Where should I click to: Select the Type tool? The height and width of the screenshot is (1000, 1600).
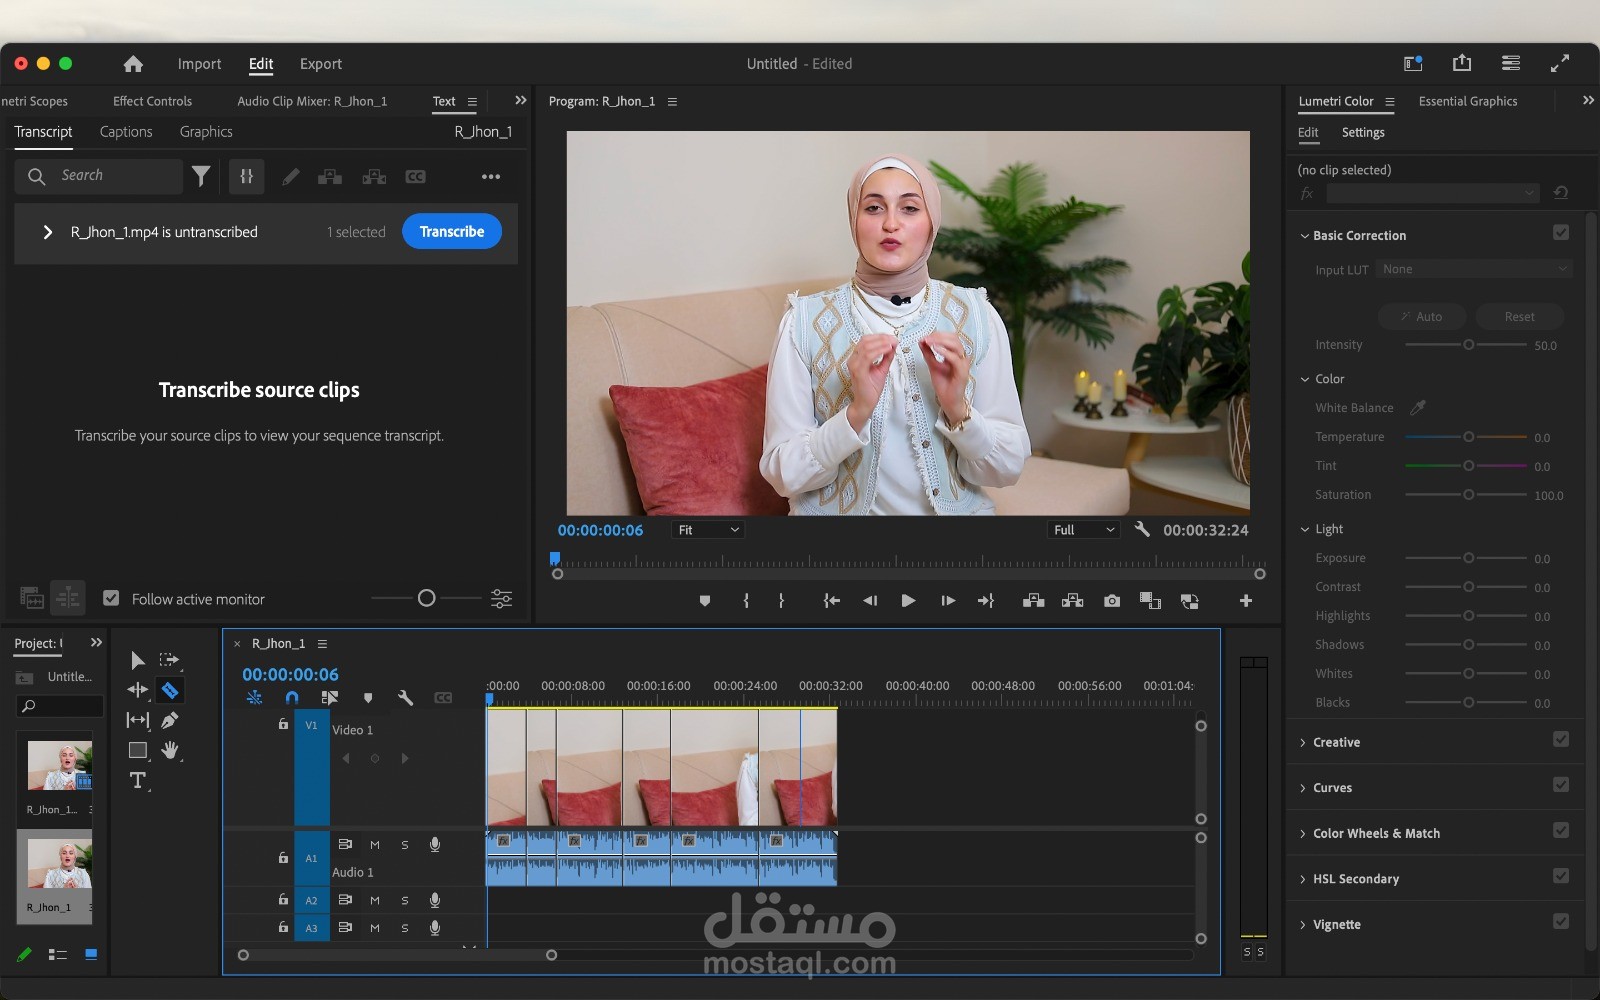tap(138, 780)
